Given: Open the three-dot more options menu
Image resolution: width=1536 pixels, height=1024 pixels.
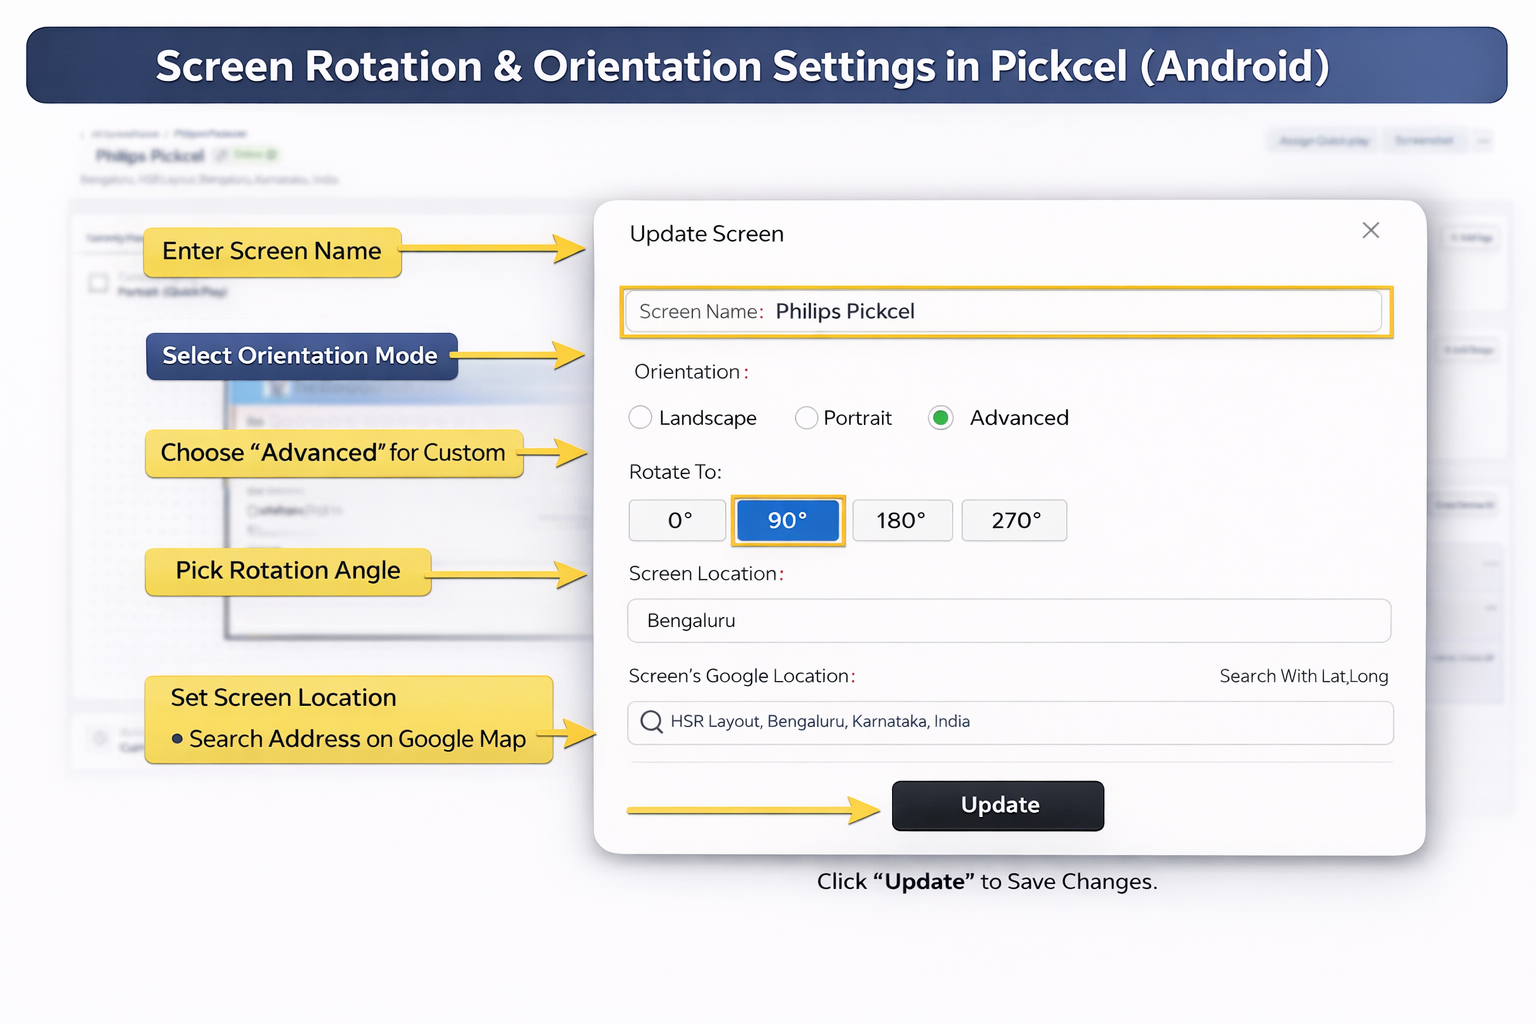Looking at the screenshot, I should pos(1483,141).
